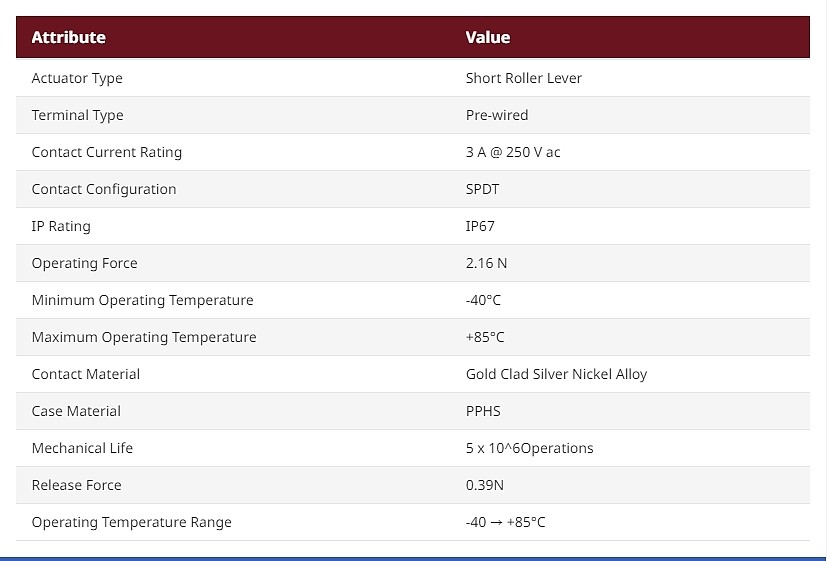Select the Terminal Type attribute
The image size is (827, 561).
pos(78,115)
